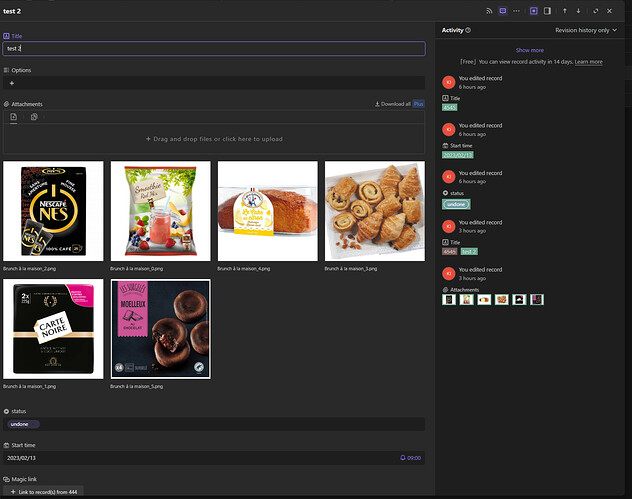Click the struck 4545 old title tag
The width and height of the screenshot is (632, 499).
(x=449, y=252)
